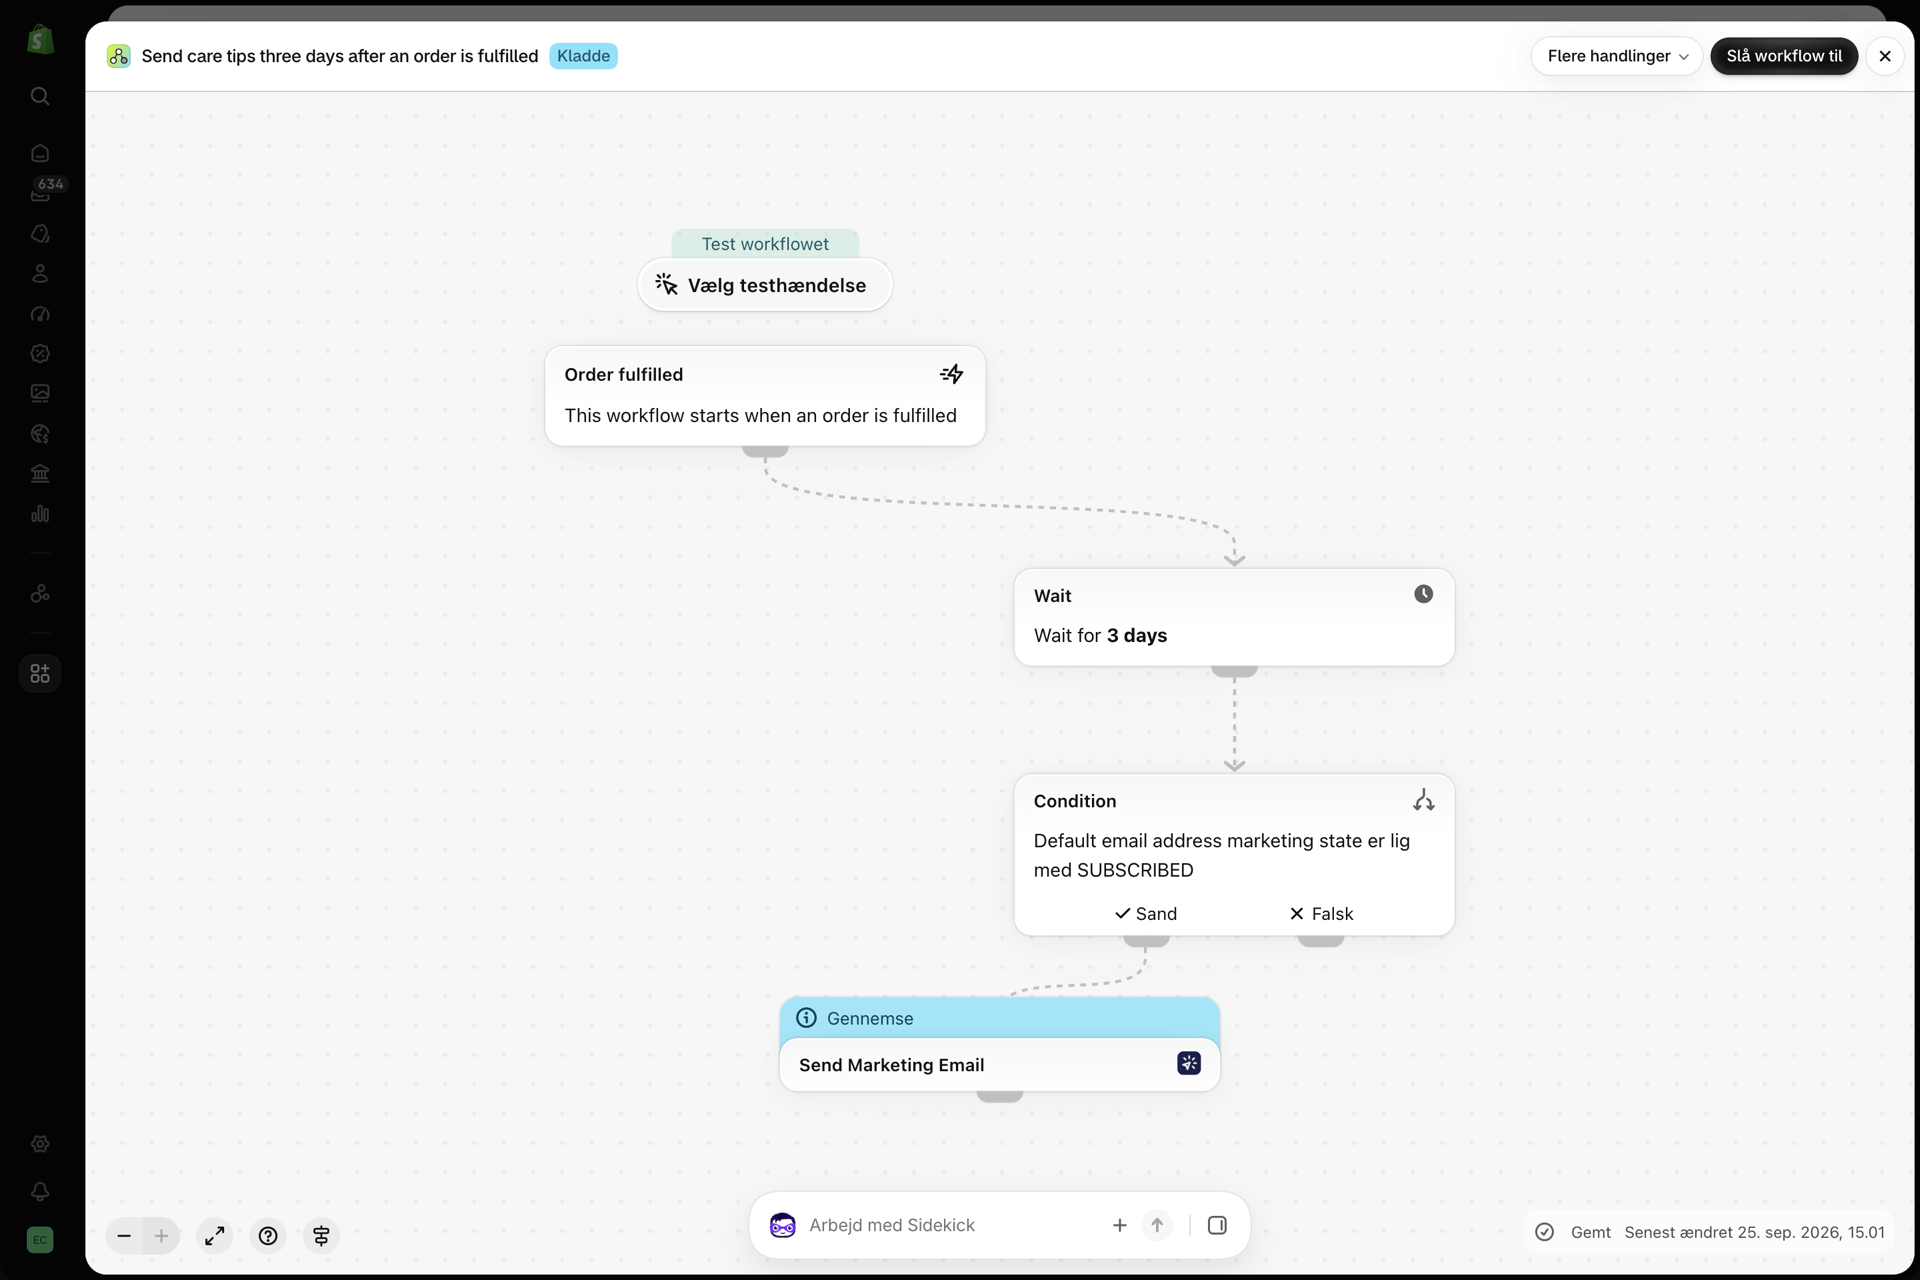The width and height of the screenshot is (1920, 1280).
Task: Click the Gennemse review banner
Action: point(999,1018)
